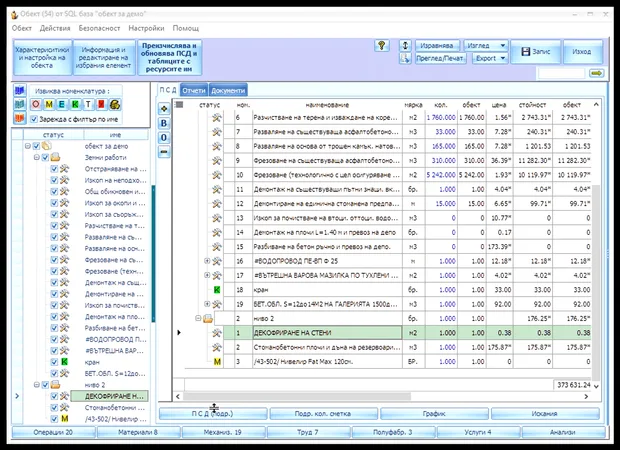Collapse Земни работи tree node
620x450 pixels.
click(36, 157)
